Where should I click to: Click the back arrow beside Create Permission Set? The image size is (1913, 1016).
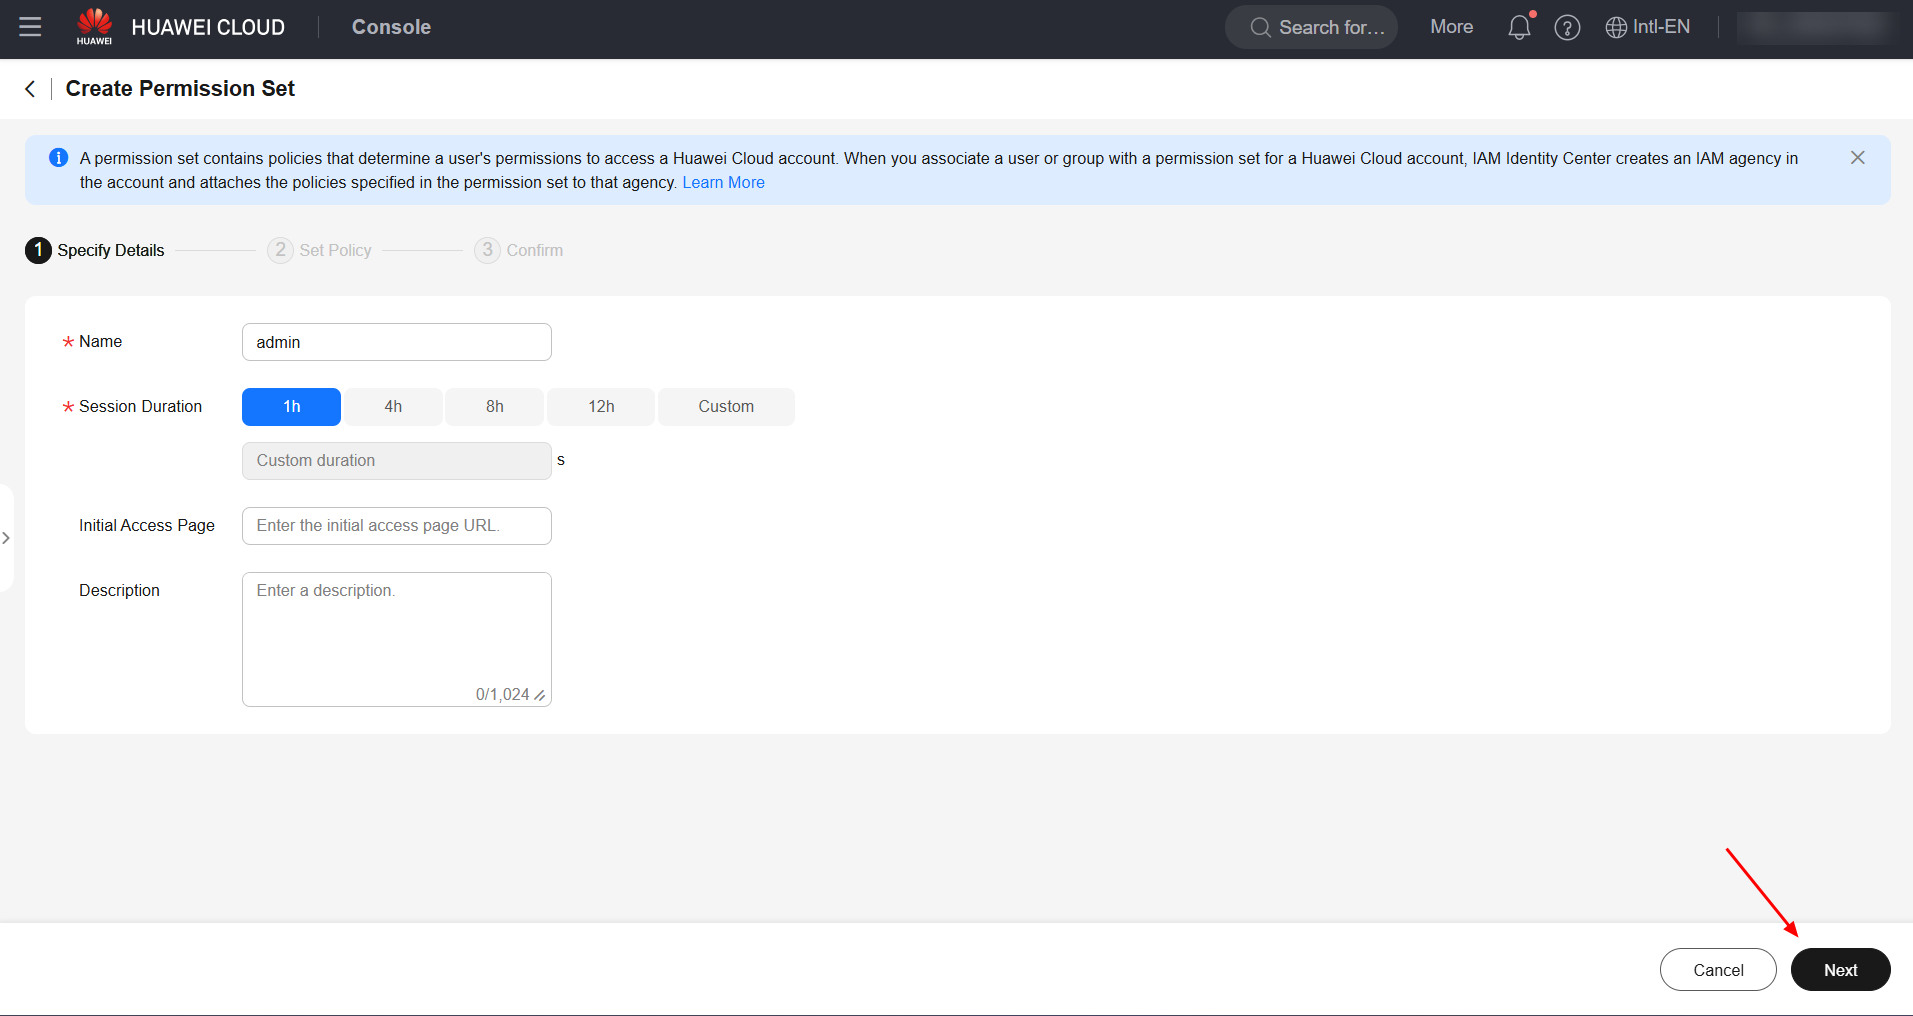coord(30,89)
